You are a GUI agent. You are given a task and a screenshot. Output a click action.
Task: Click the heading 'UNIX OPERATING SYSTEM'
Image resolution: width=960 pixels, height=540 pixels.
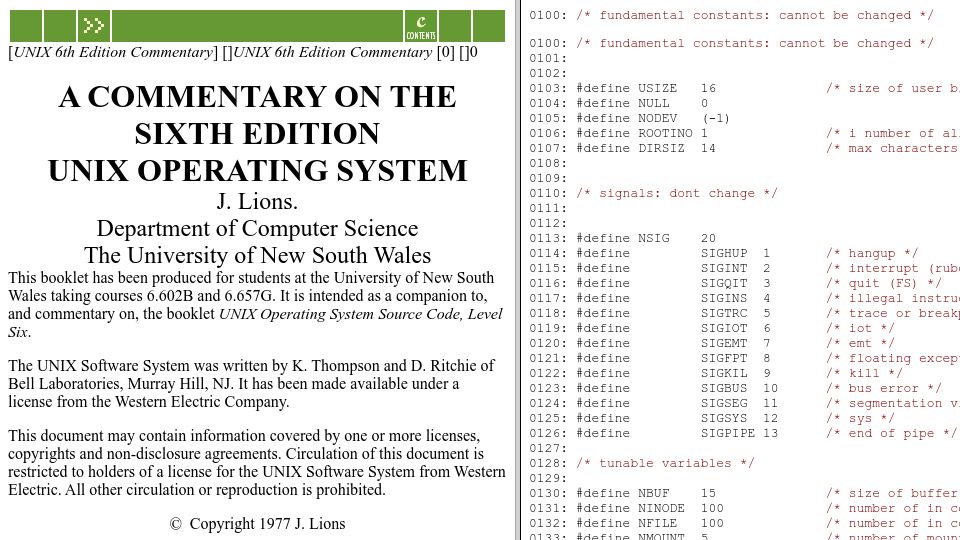tap(257, 170)
